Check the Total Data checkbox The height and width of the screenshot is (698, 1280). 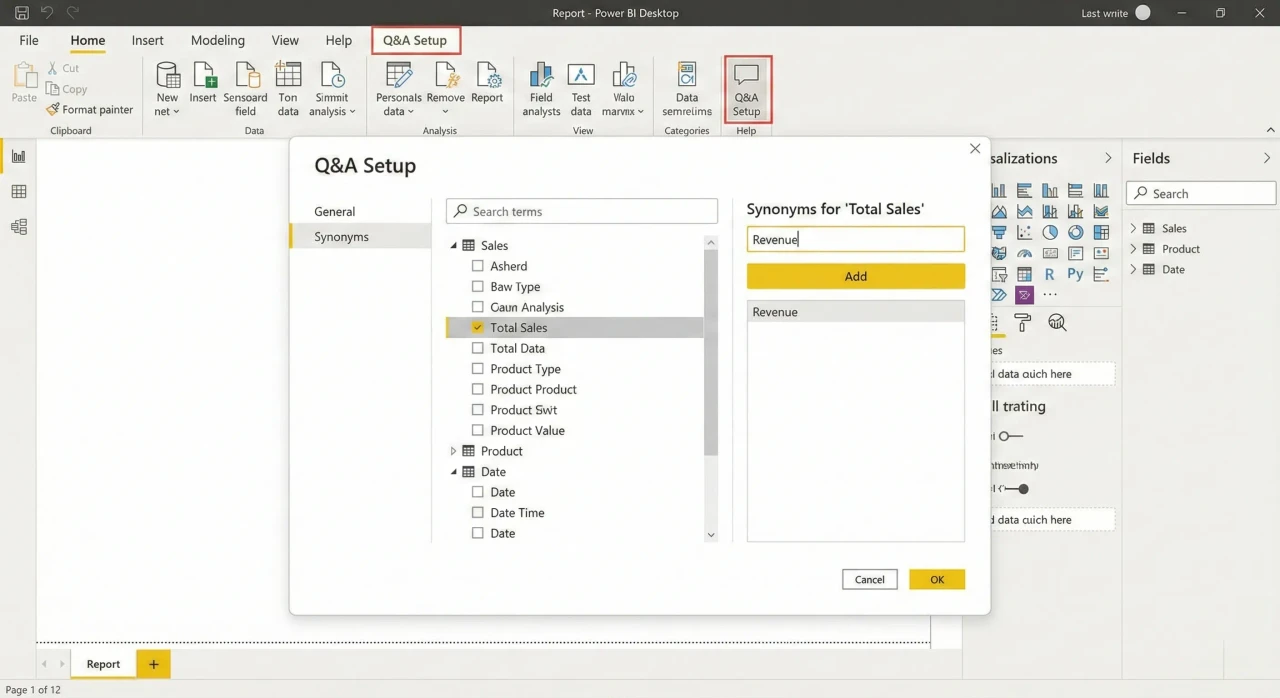478,348
